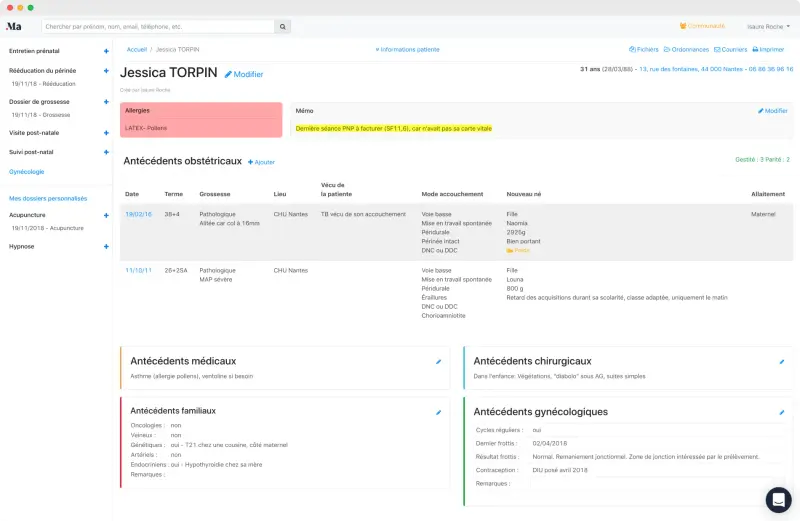Open Courriers
Image resolution: width=800 pixels, height=521 pixels.
731,49
